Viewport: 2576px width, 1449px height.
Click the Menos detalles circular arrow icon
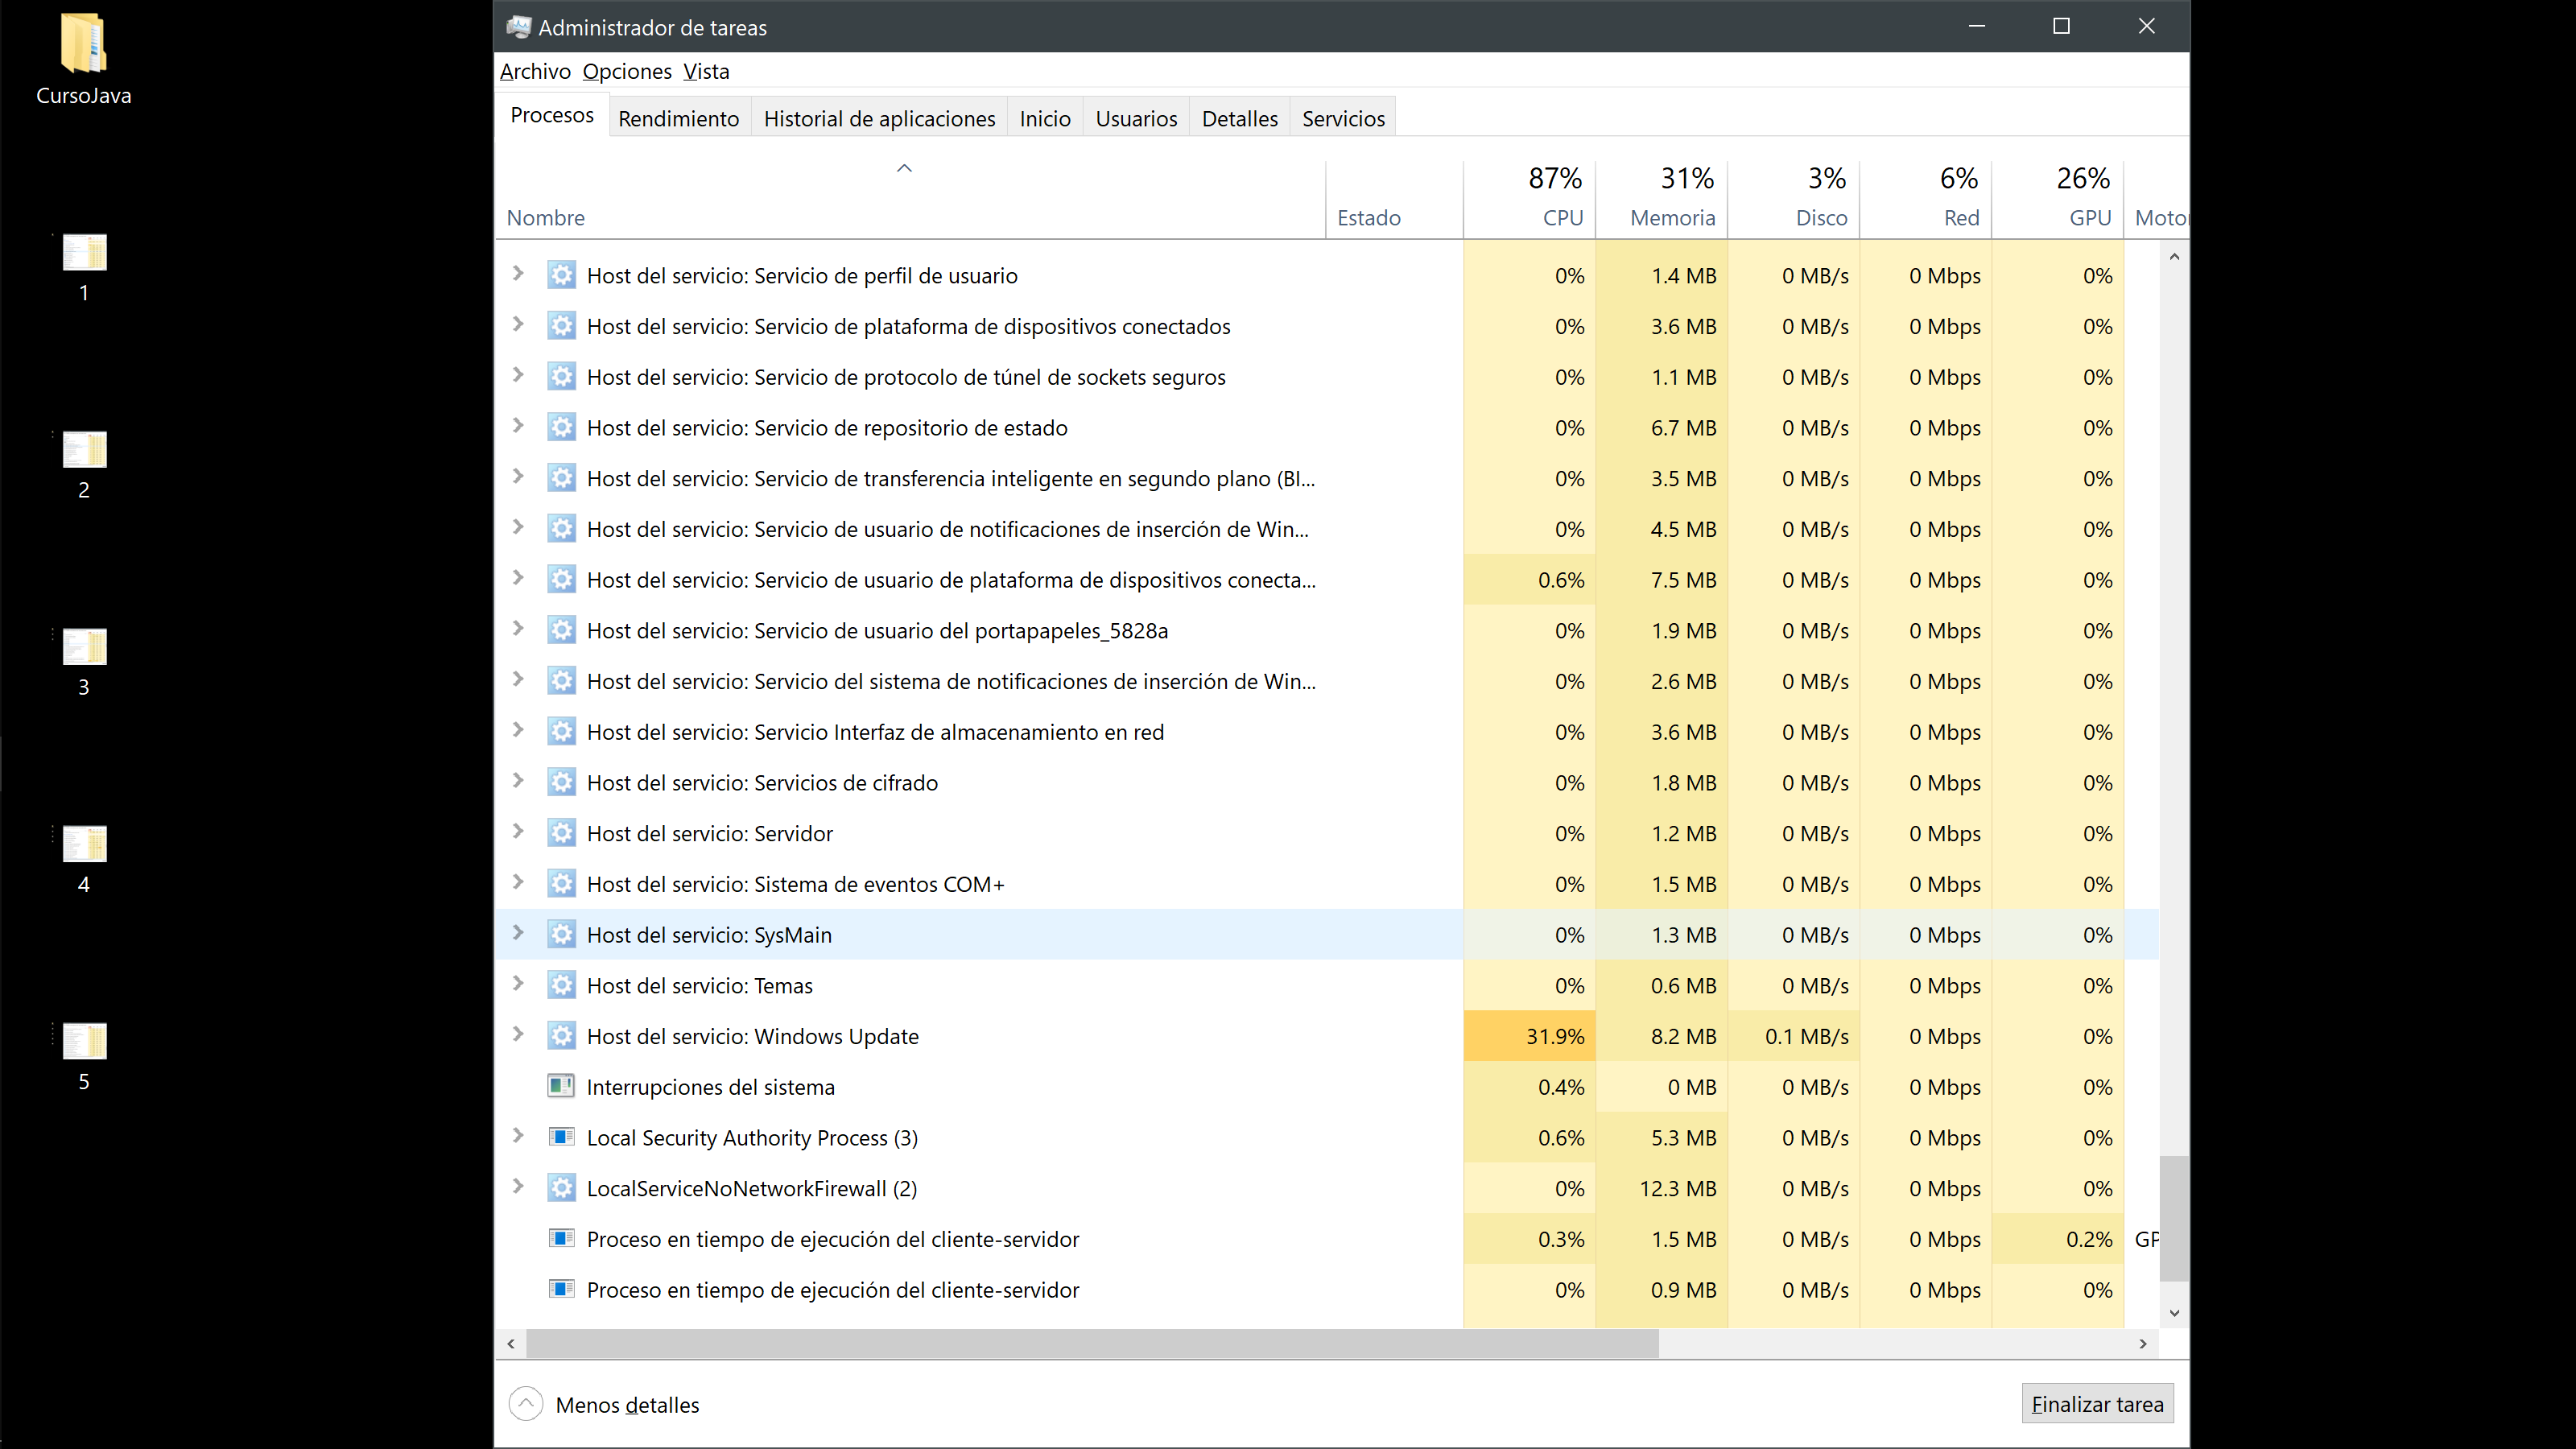[526, 1404]
